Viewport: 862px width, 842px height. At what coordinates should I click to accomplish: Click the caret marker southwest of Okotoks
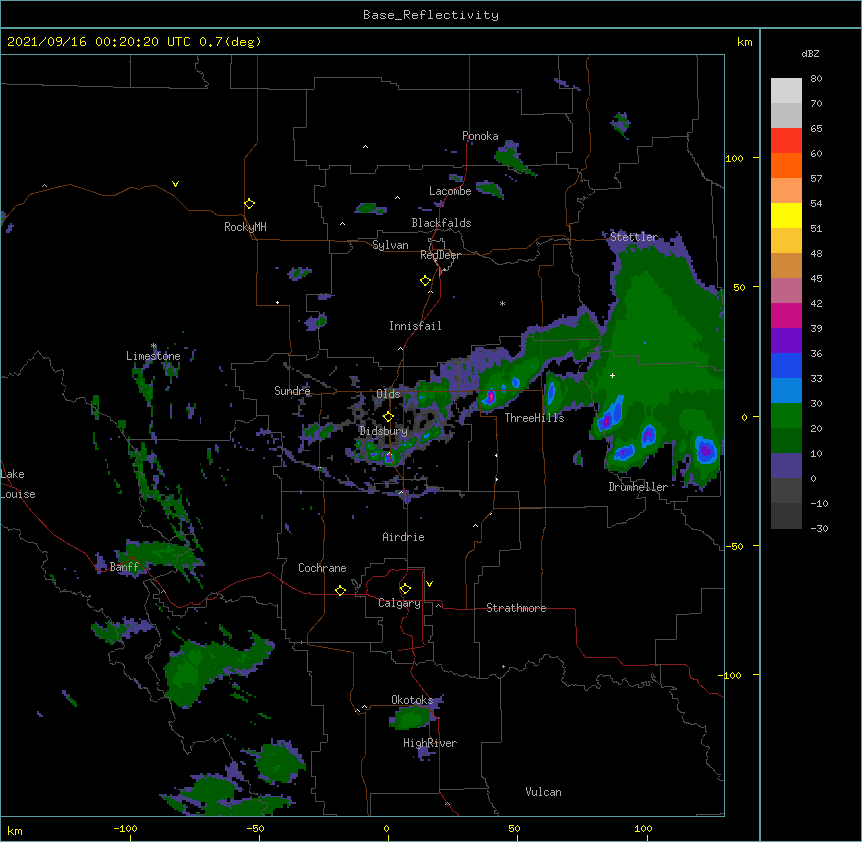(x=364, y=707)
